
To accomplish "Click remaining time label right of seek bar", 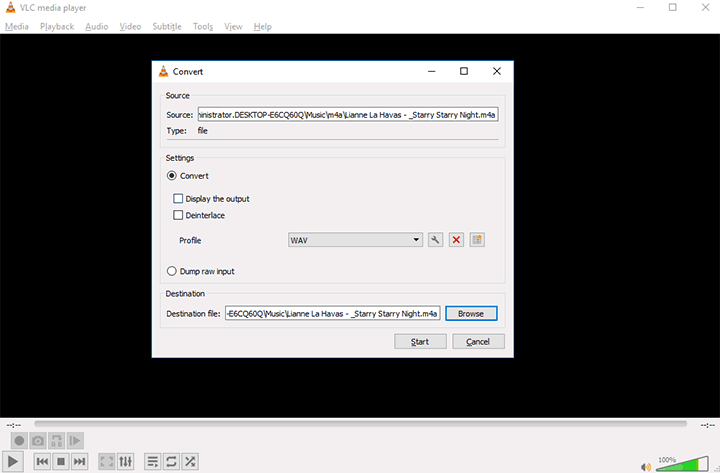I will click(708, 425).
